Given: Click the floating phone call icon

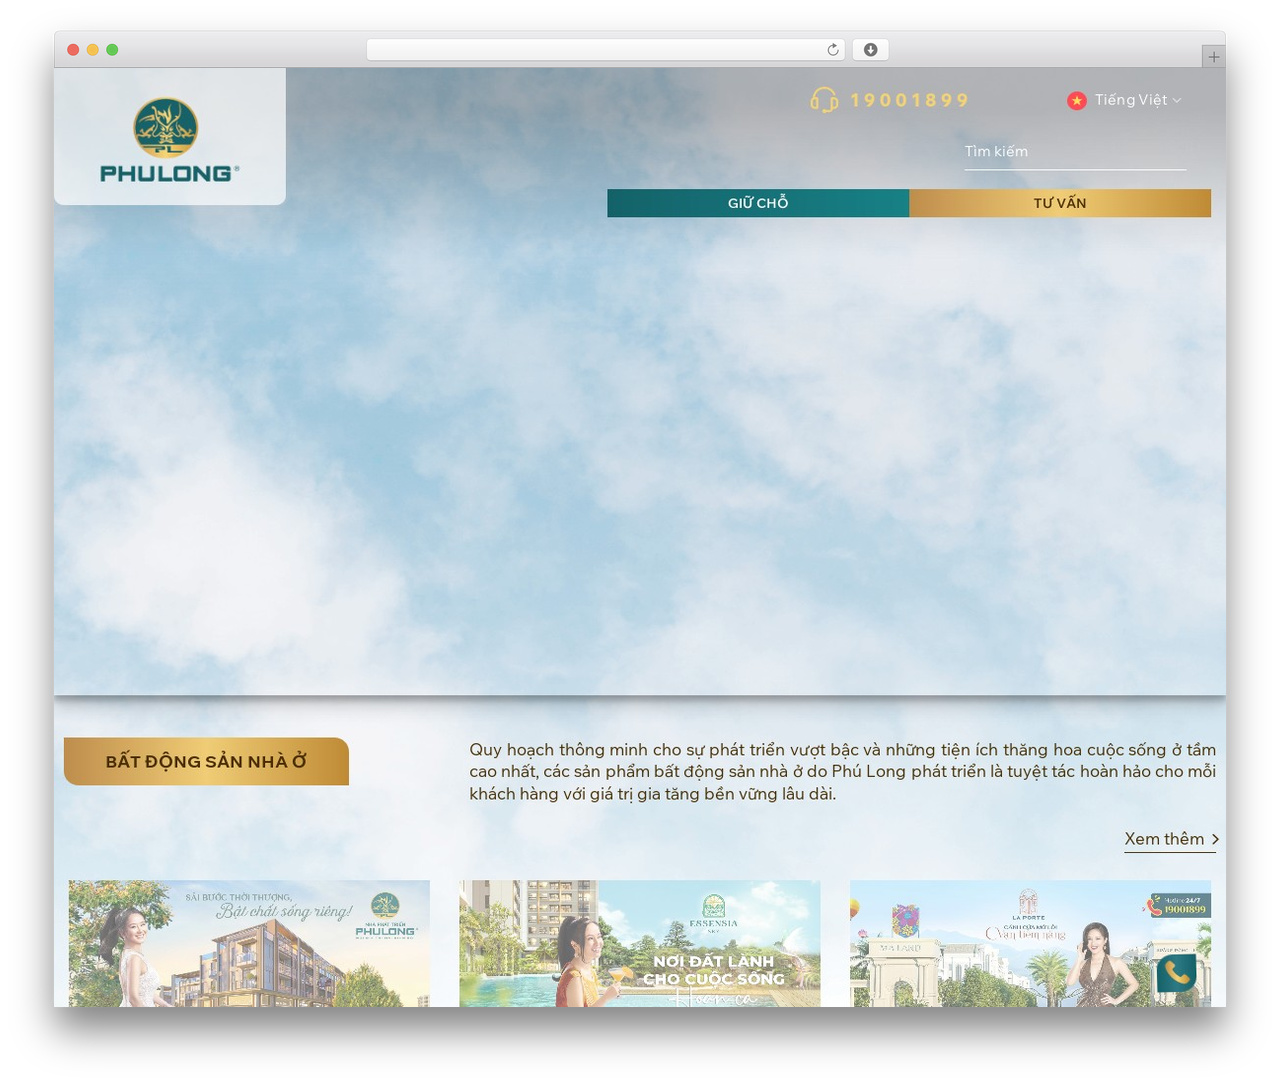Looking at the screenshot, I should click(x=1177, y=972).
